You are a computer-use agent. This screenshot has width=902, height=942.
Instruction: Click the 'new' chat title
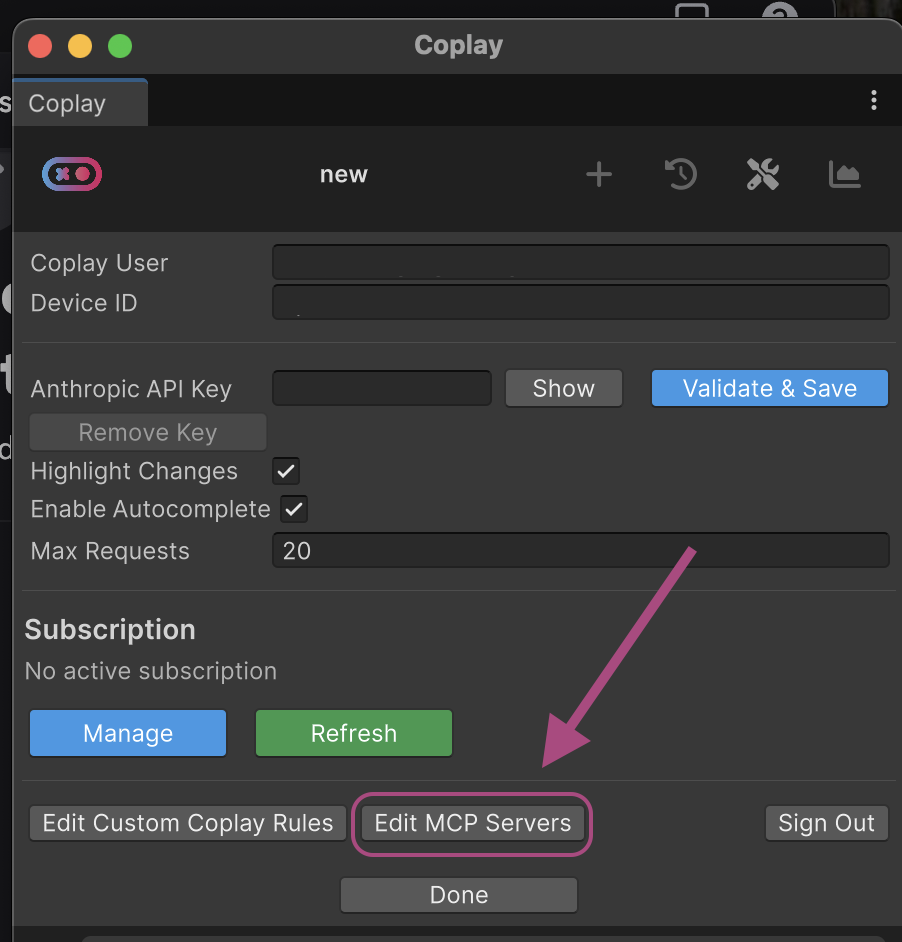(x=343, y=174)
